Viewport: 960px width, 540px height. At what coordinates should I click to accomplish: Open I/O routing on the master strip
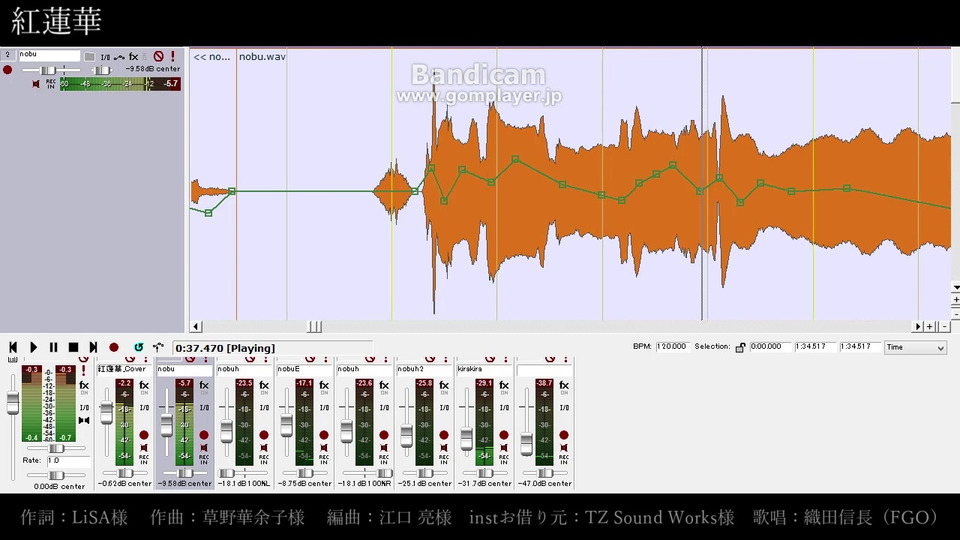84,408
